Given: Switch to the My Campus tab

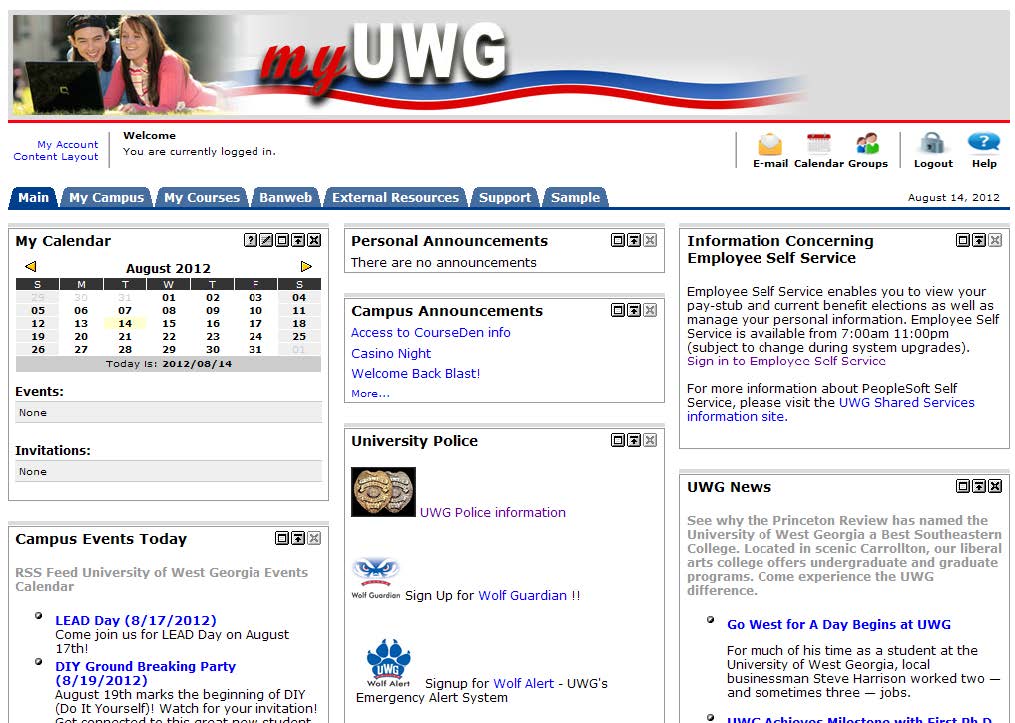Looking at the screenshot, I should coord(107,197).
